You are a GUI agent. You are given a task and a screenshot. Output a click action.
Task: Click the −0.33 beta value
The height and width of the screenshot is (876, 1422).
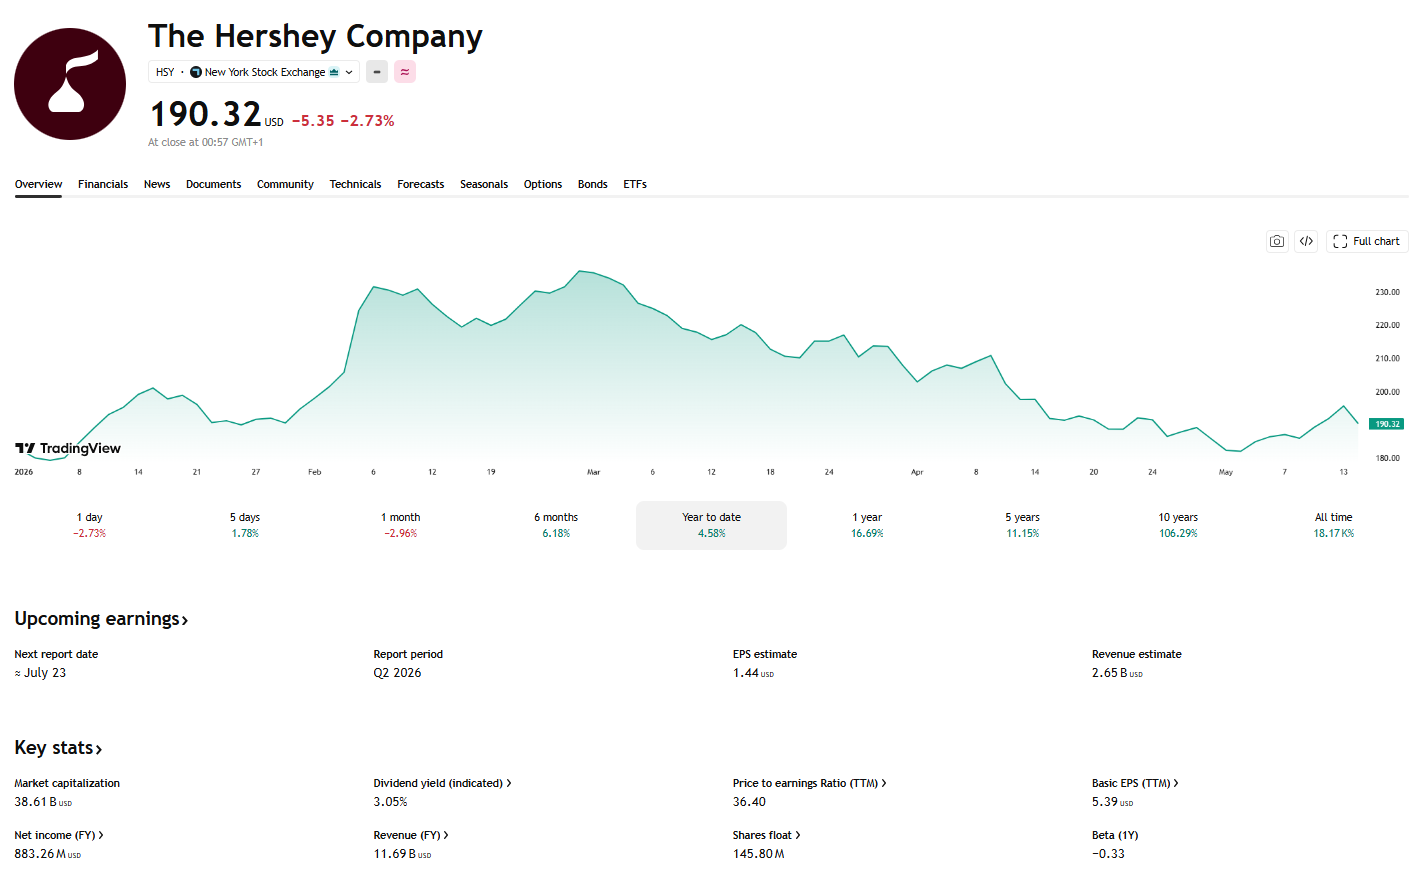click(x=1108, y=854)
